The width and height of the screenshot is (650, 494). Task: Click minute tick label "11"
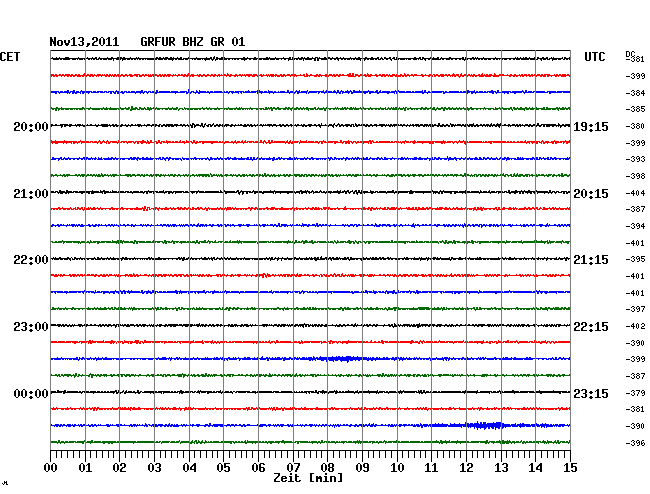431,468
